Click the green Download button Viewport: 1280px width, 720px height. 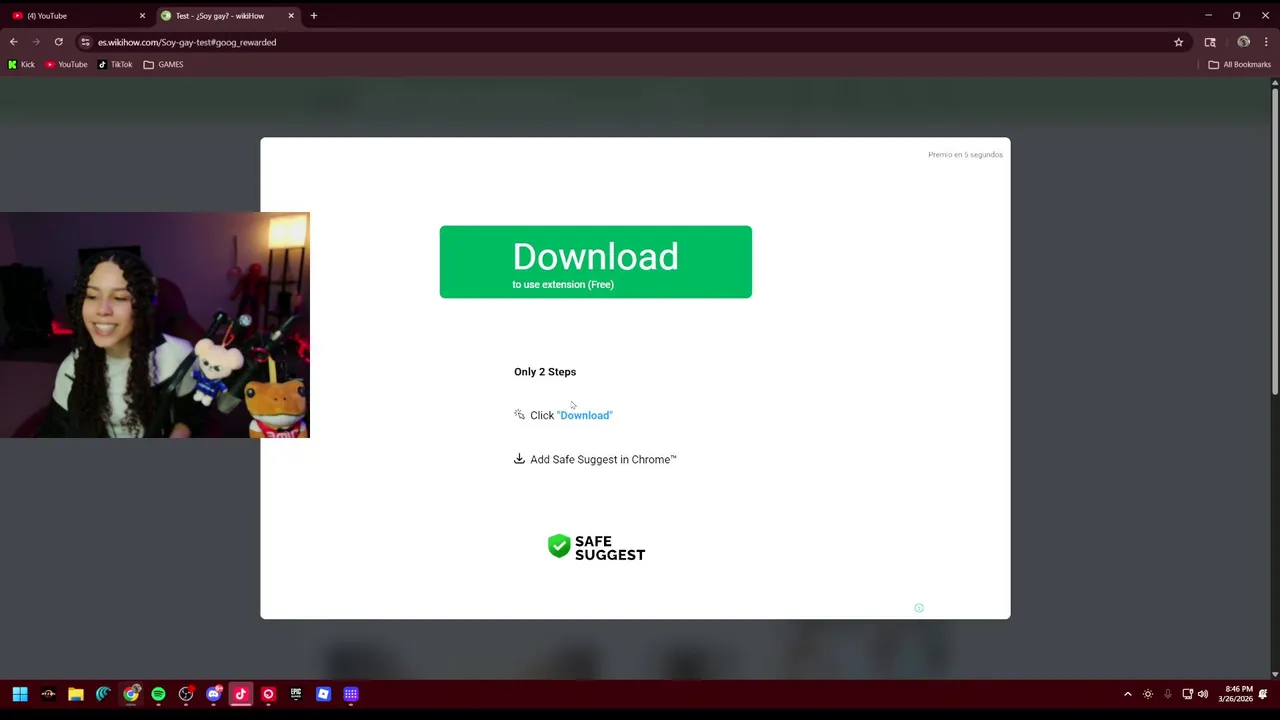[x=595, y=262]
